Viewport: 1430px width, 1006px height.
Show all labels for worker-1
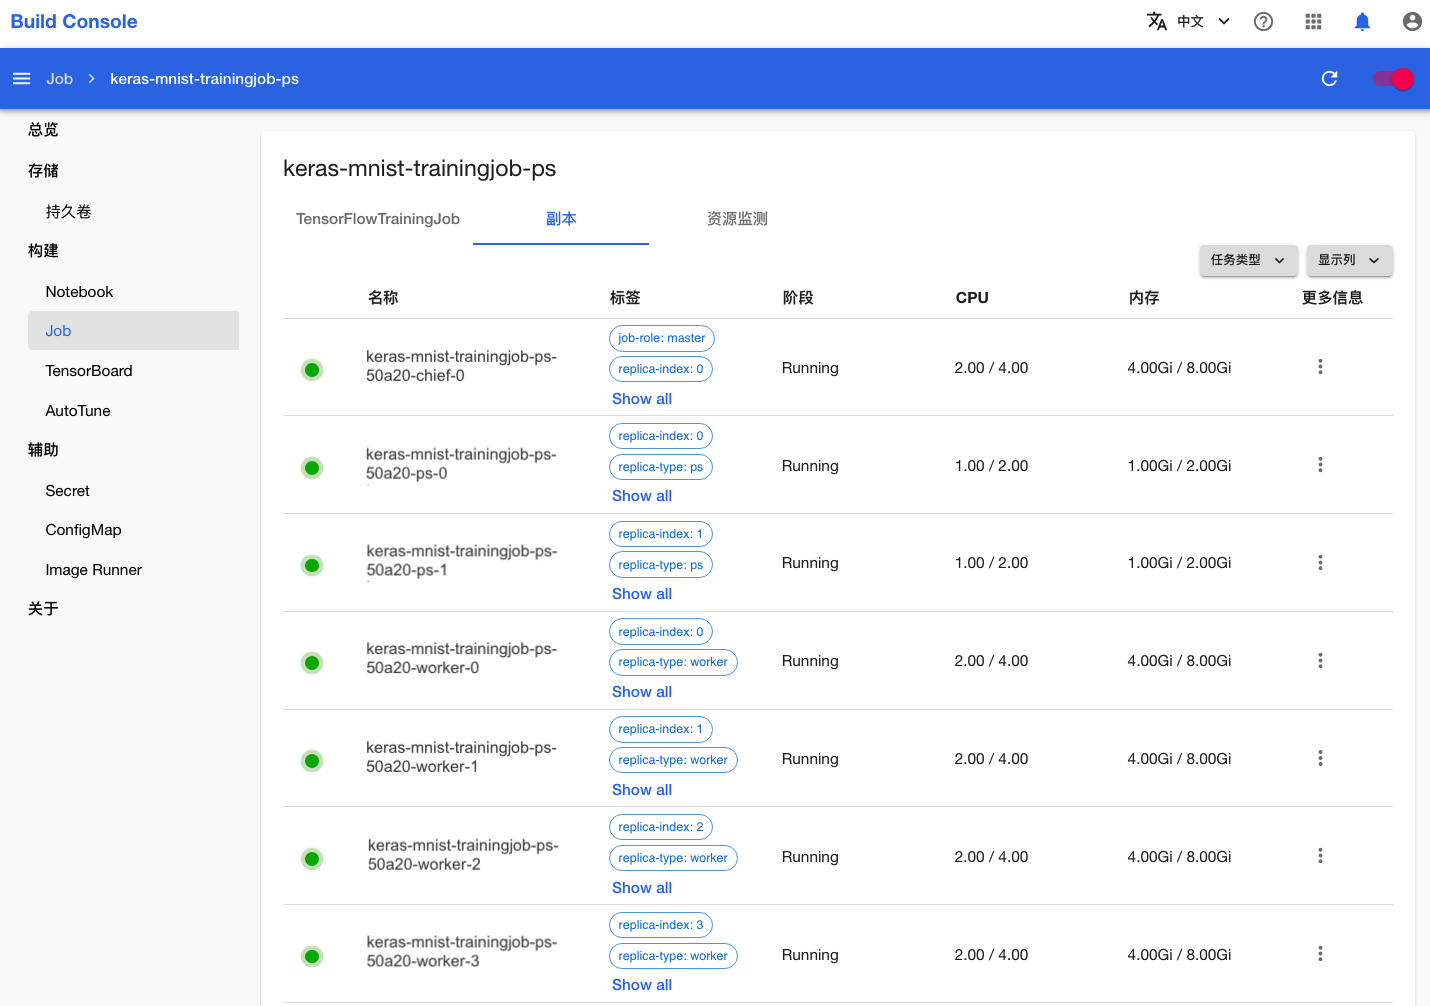pyautogui.click(x=642, y=790)
